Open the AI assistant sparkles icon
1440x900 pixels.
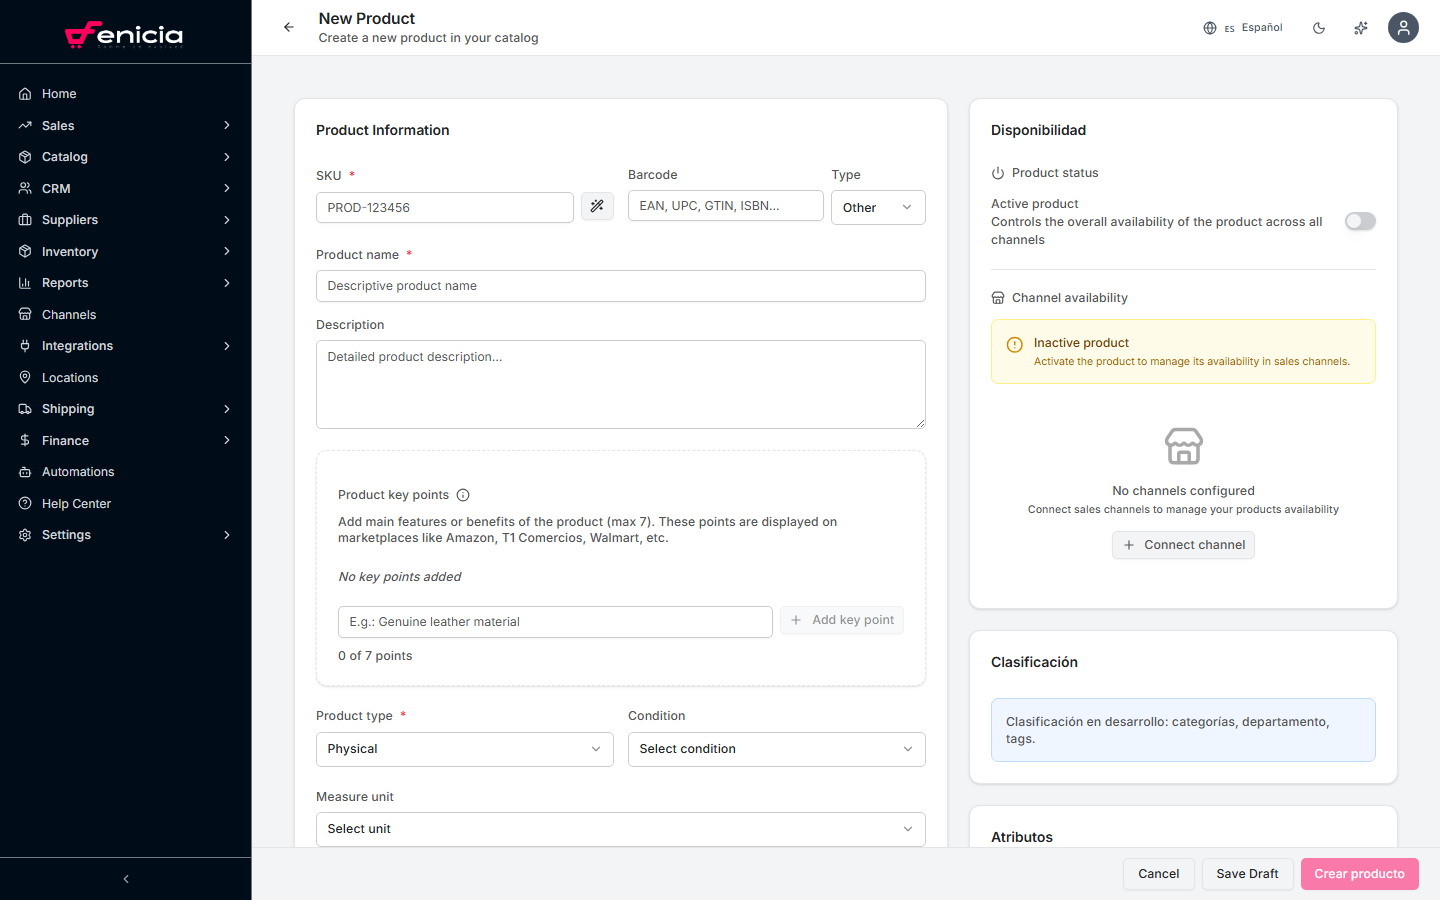click(x=1360, y=28)
